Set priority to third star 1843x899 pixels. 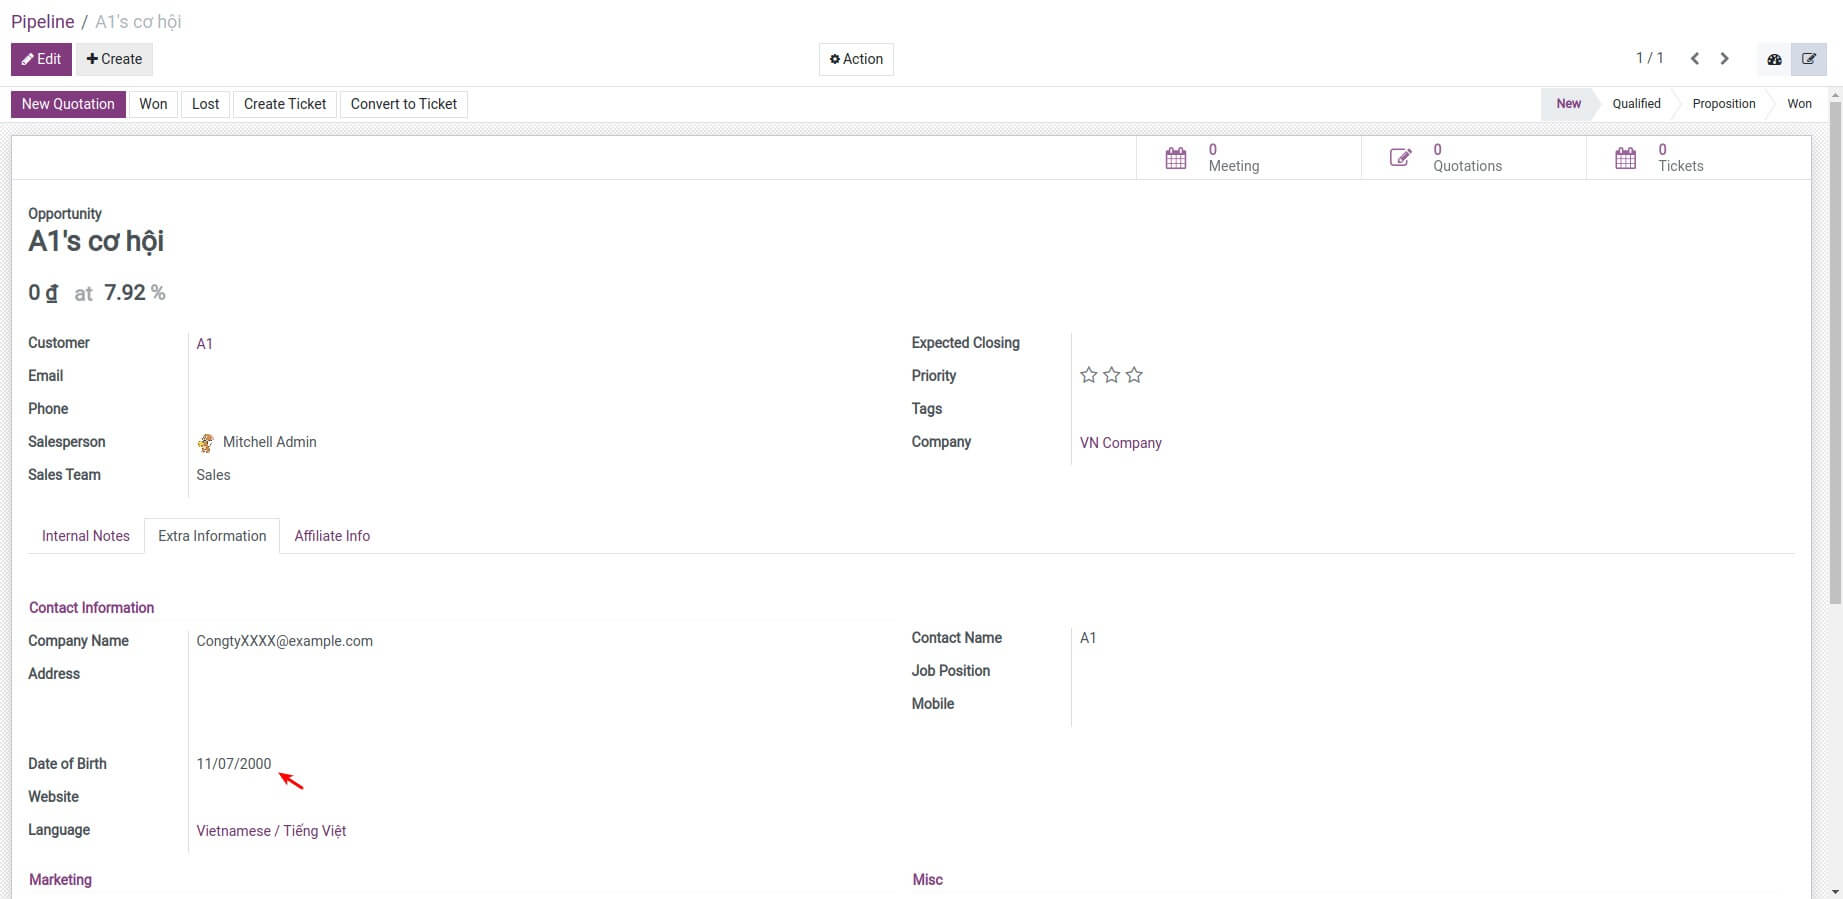coord(1134,375)
